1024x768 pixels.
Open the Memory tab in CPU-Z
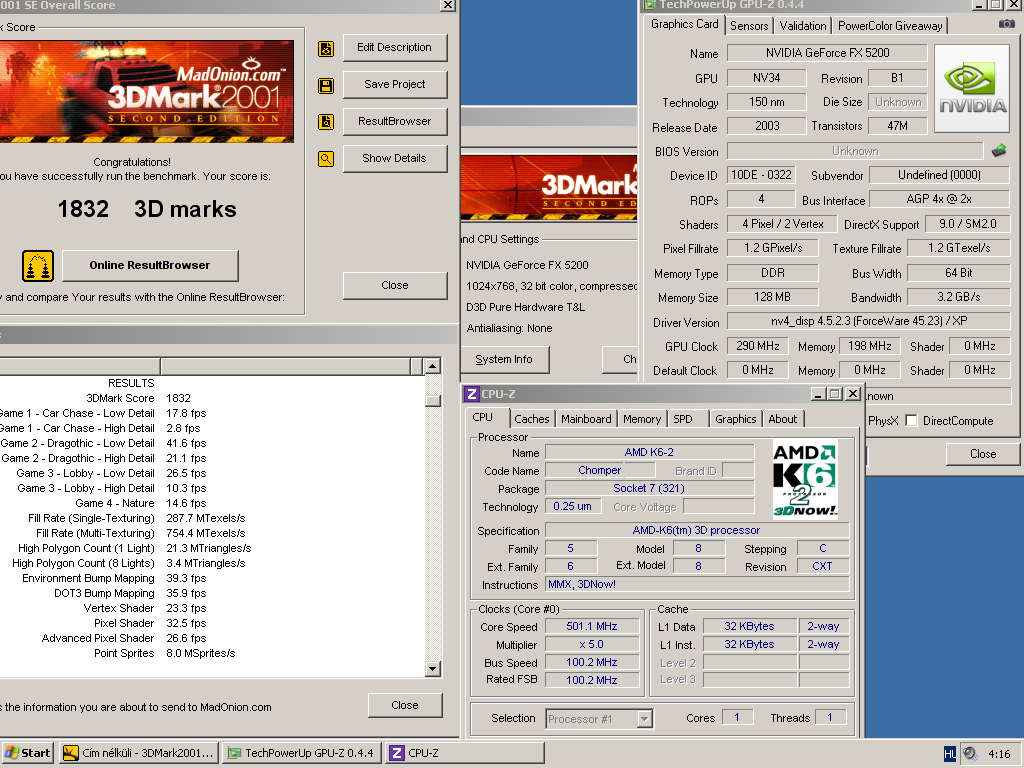click(x=641, y=419)
